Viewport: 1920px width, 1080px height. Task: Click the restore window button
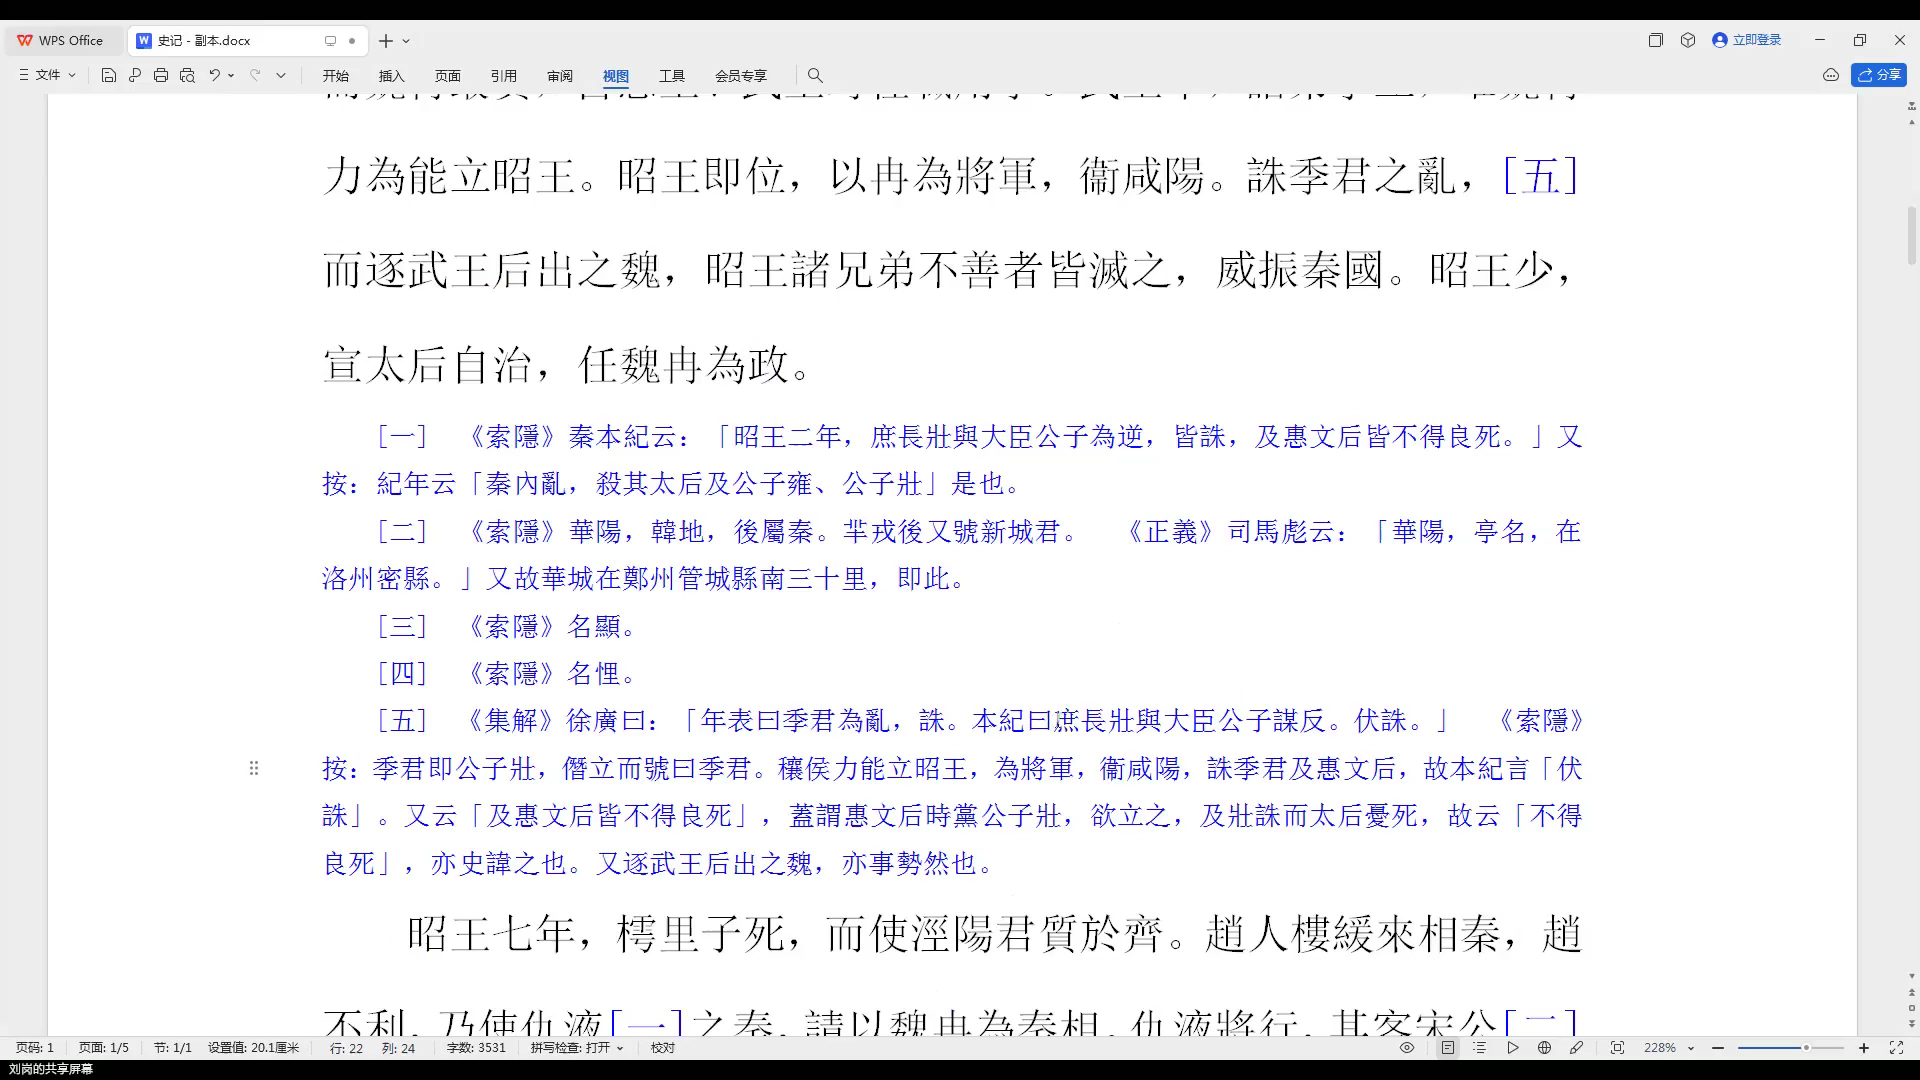tap(1860, 40)
